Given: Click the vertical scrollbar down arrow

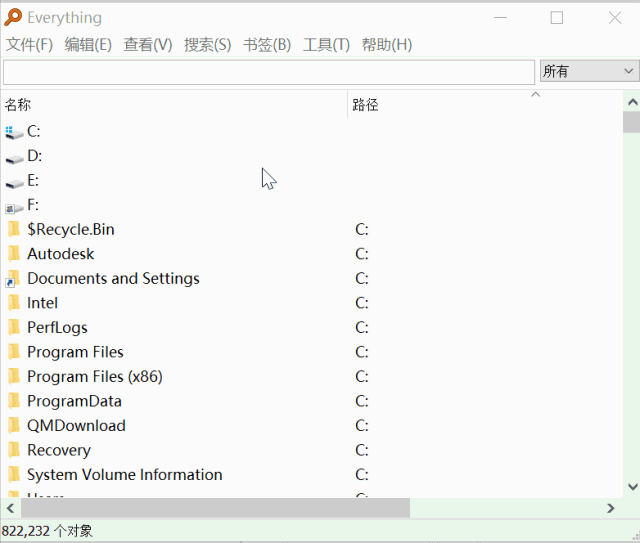Looking at the screenshot, I should click(x=632, y=486).
